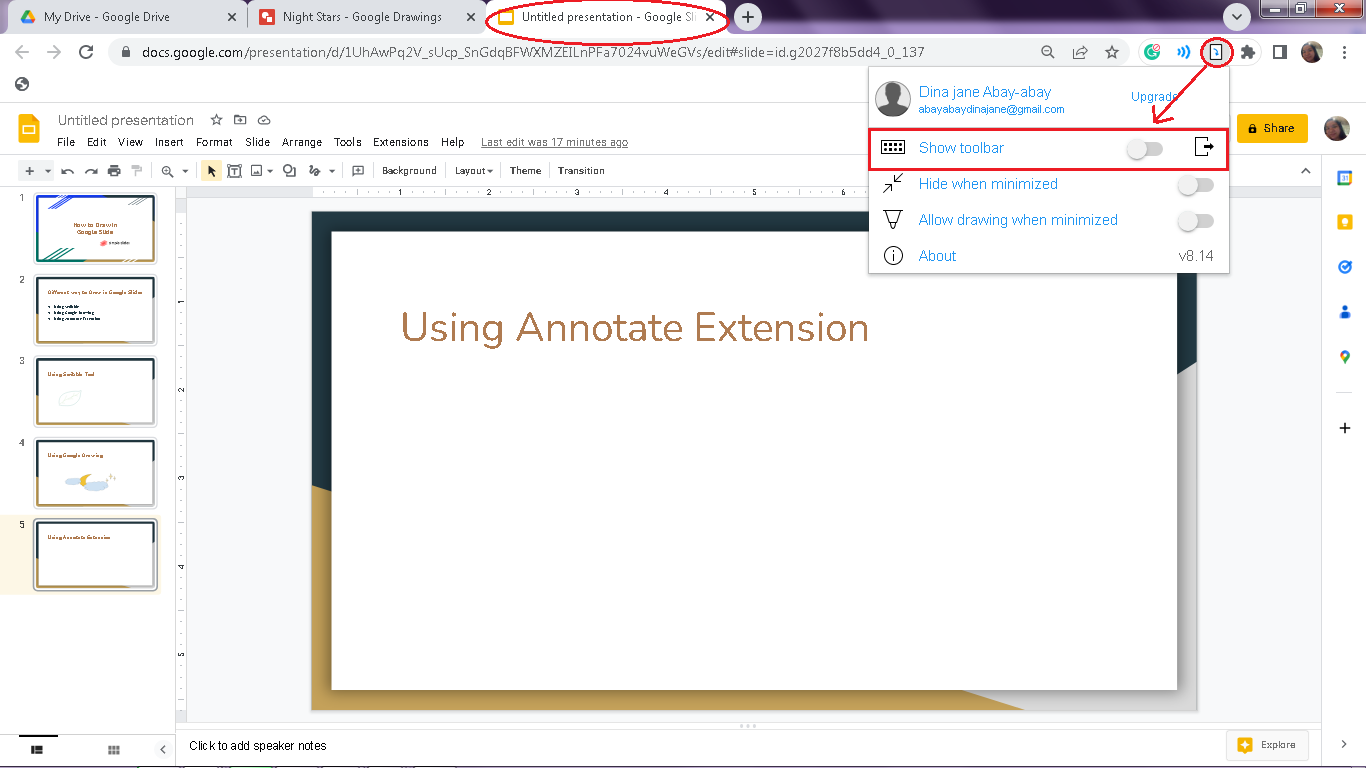Expand the New slide layout dropdown arrow
The image size is (1366, 768).
coord(48,171)
